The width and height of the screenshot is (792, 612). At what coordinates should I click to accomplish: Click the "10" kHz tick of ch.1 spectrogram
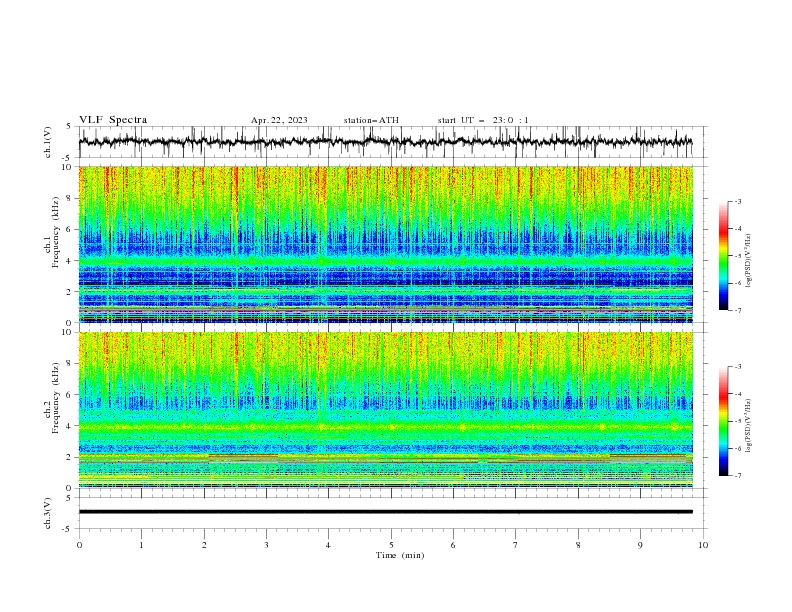click(68, 167)
